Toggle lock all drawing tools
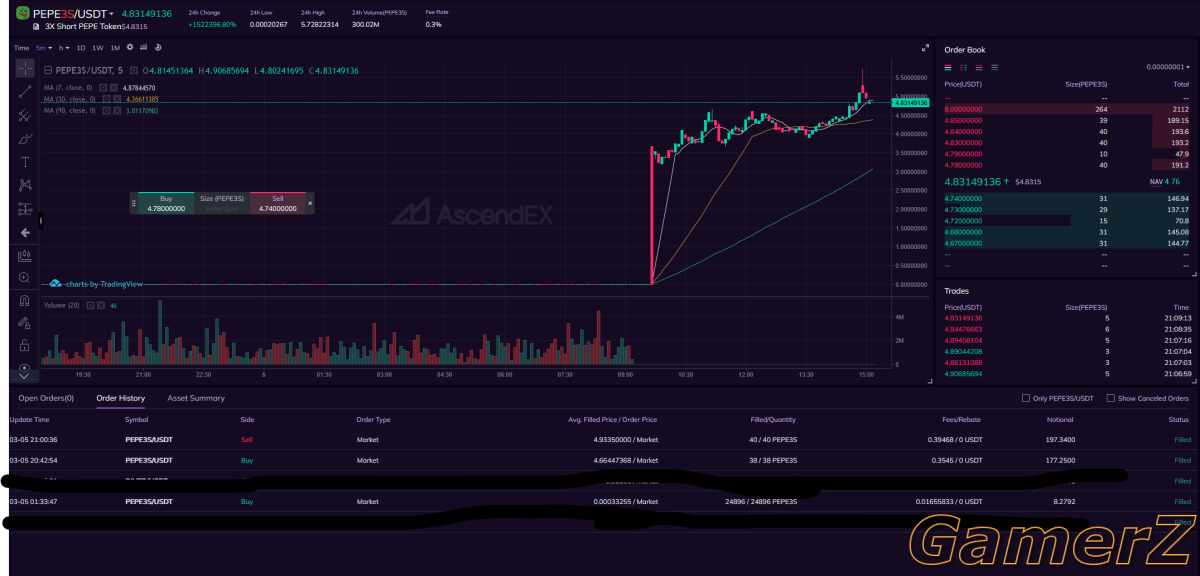The width and height of the screenshot is (1200, 576). tap(25, 345)
